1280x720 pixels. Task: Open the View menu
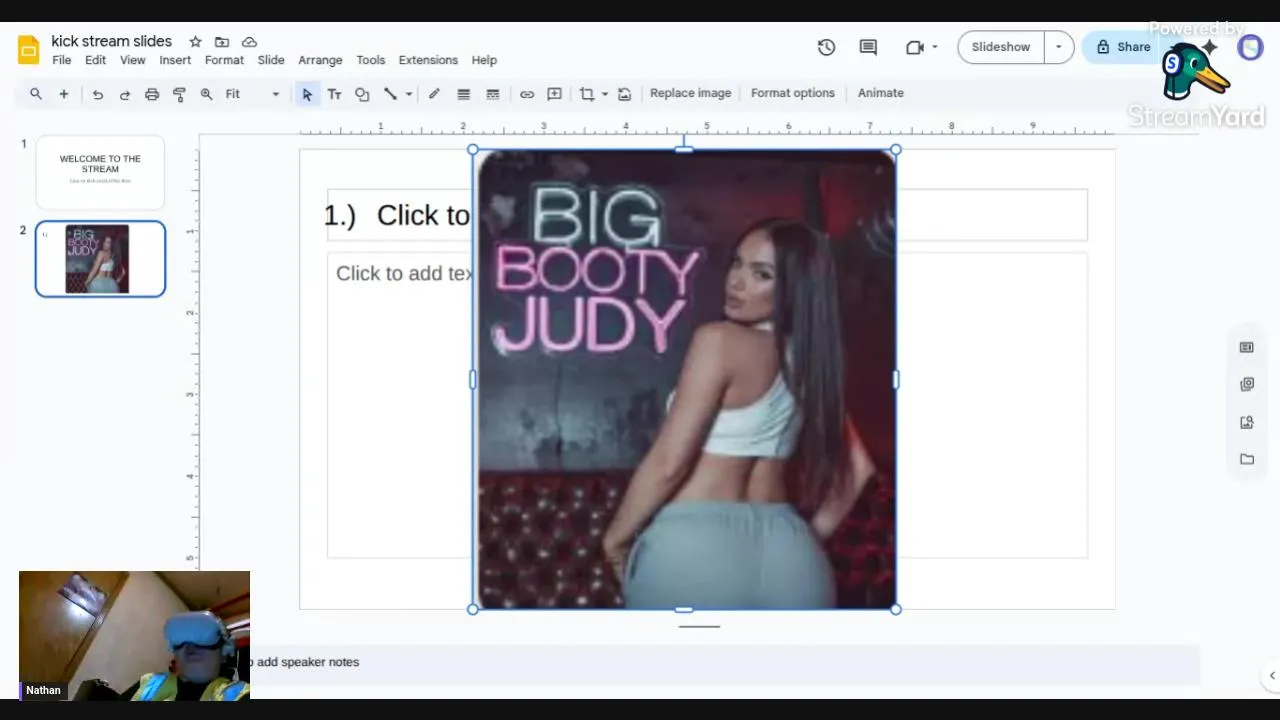pos(133,60)
